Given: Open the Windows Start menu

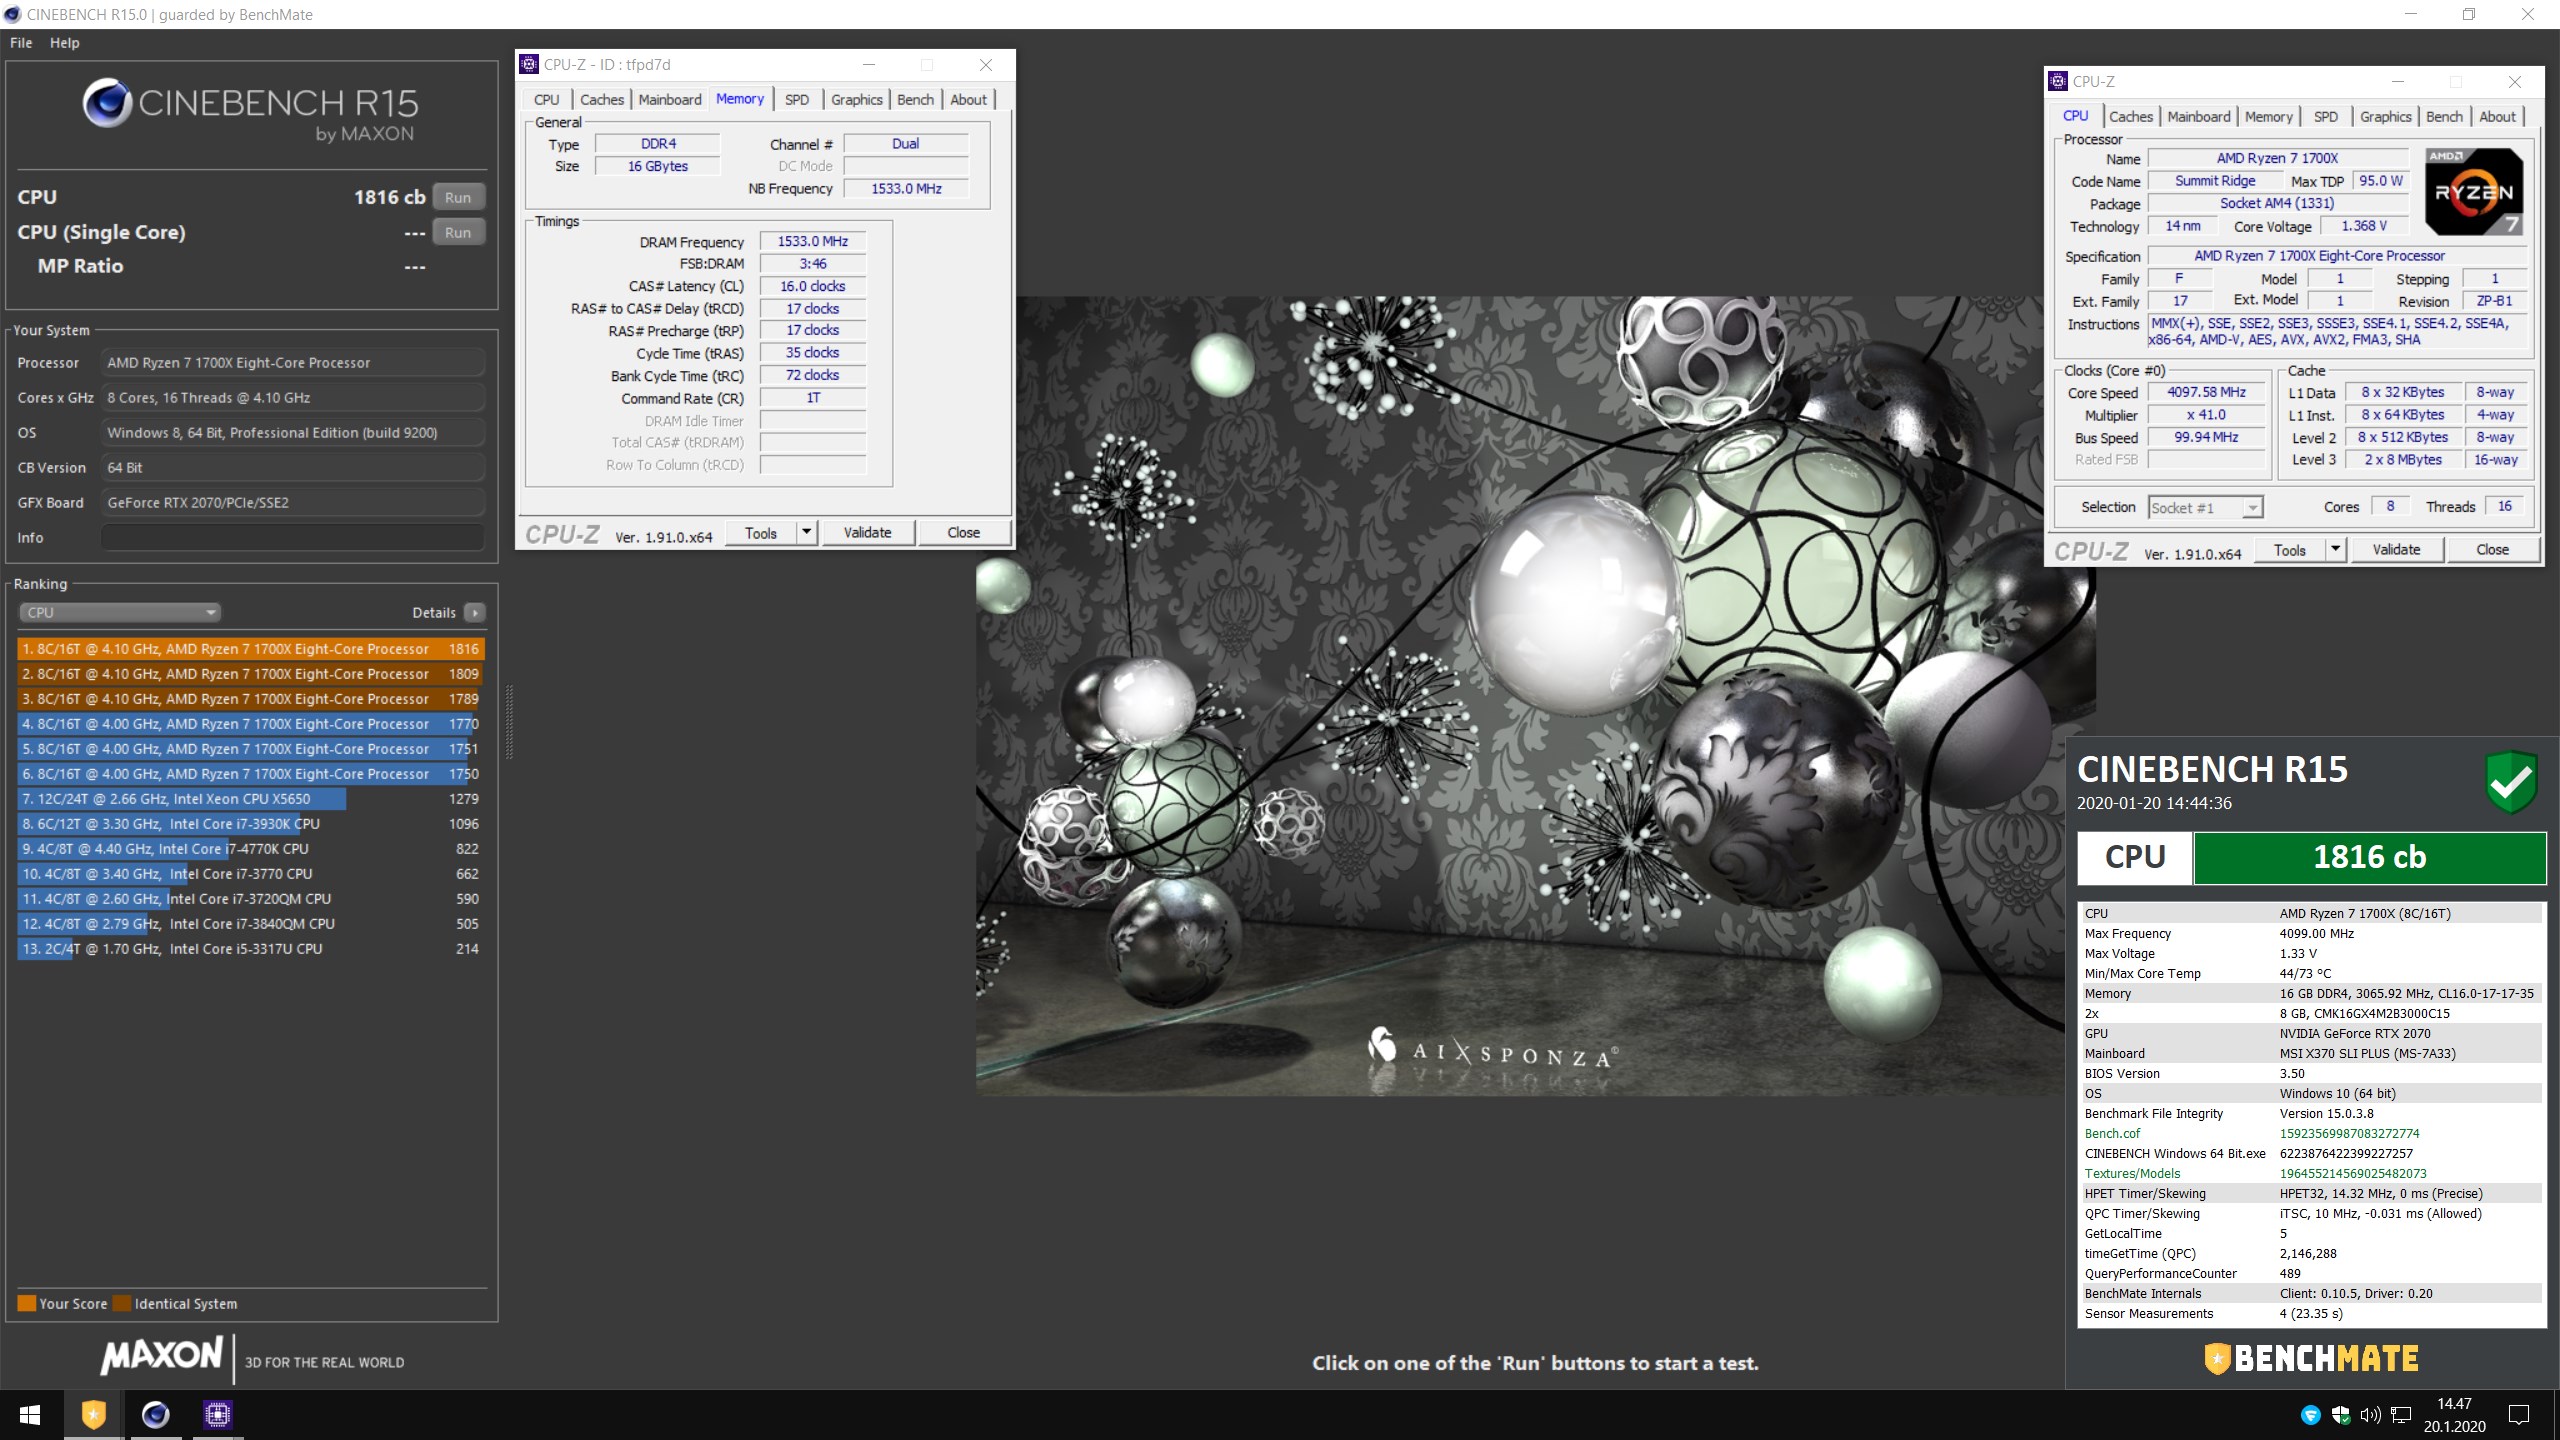Looking at the screenshot, I should click(30, 1415).
